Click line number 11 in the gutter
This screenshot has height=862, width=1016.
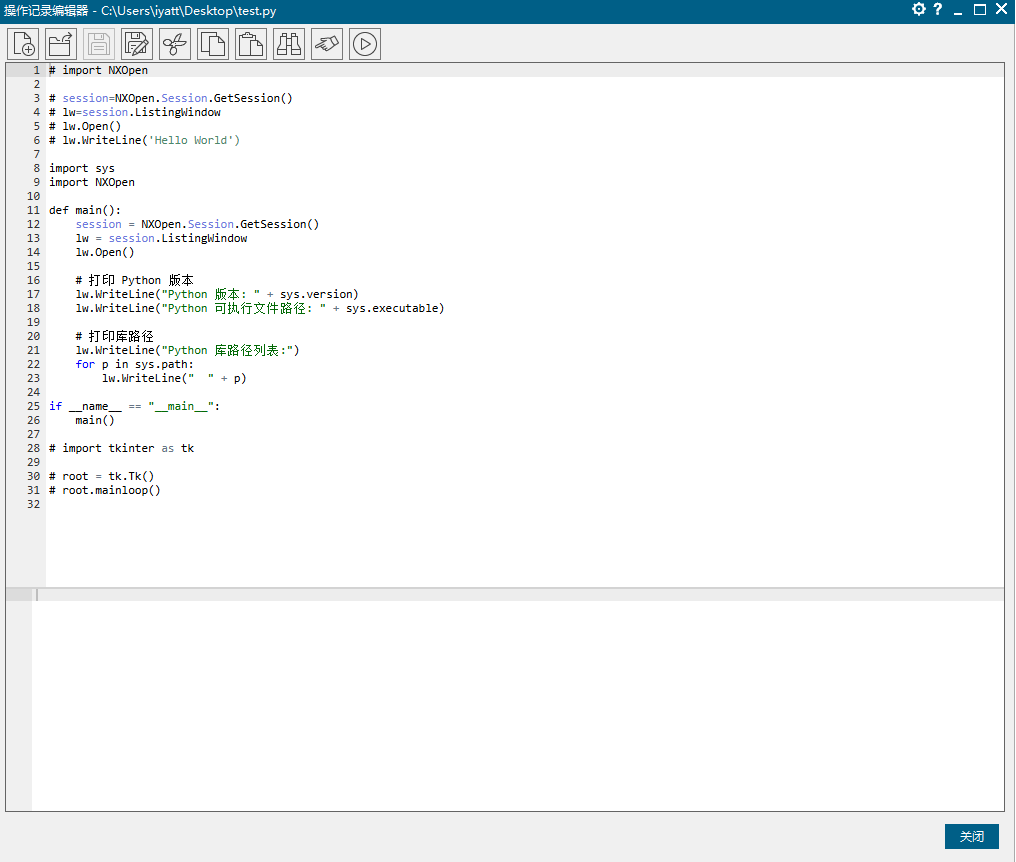click(34, 210)
